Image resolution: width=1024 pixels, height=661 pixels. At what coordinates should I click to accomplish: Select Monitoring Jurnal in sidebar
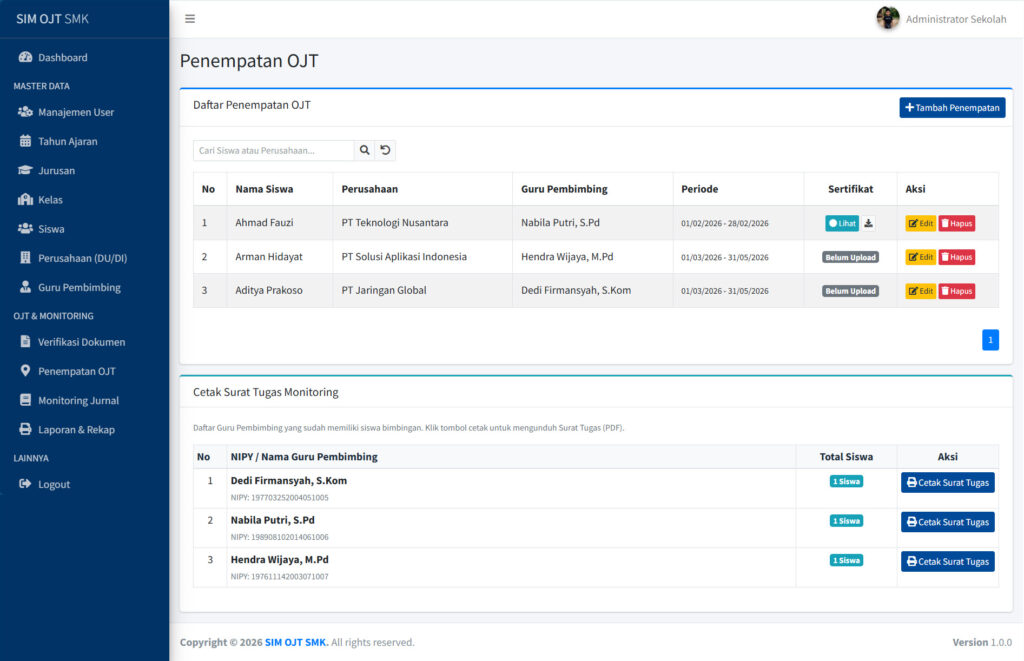tap(78, 401)
